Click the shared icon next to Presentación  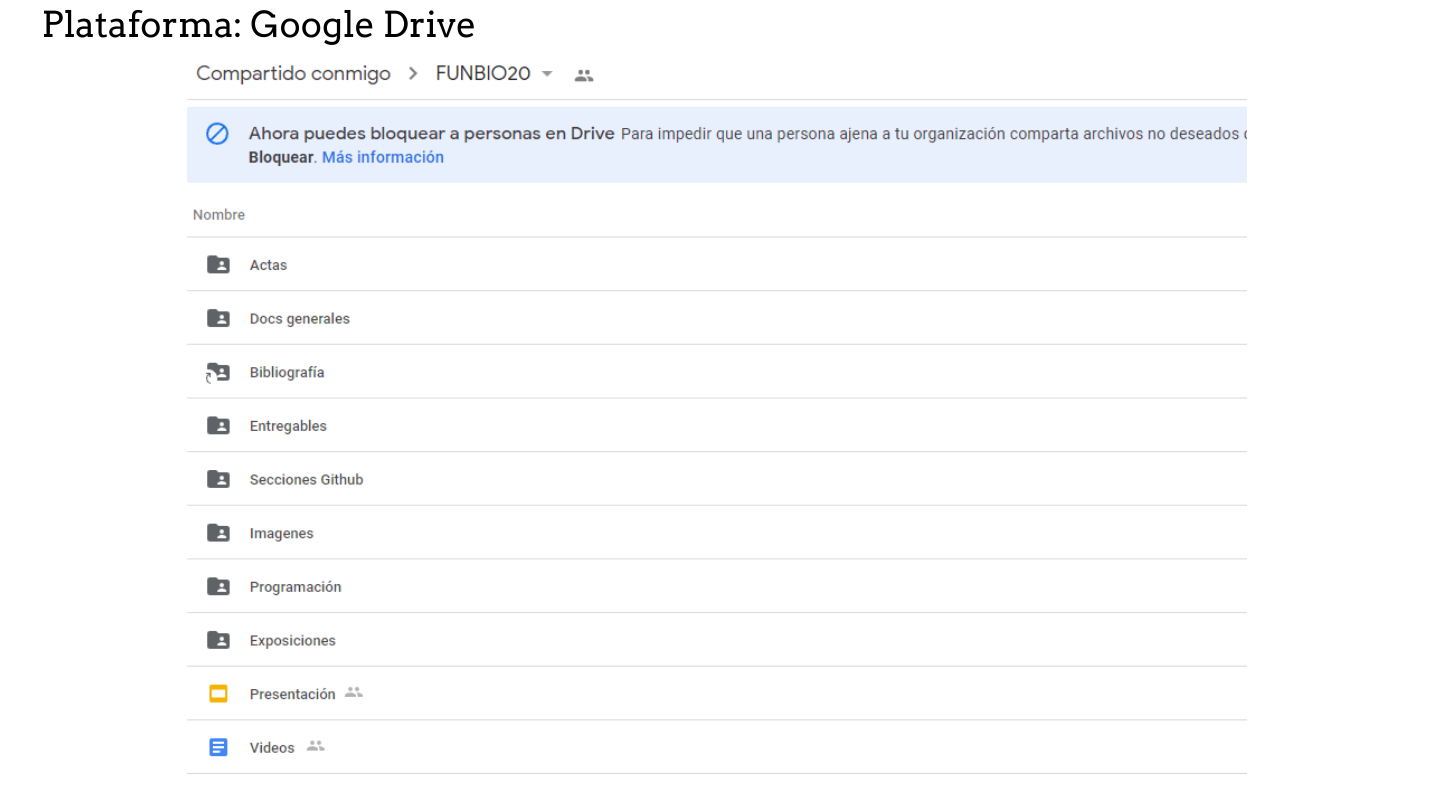pos(353,692)
